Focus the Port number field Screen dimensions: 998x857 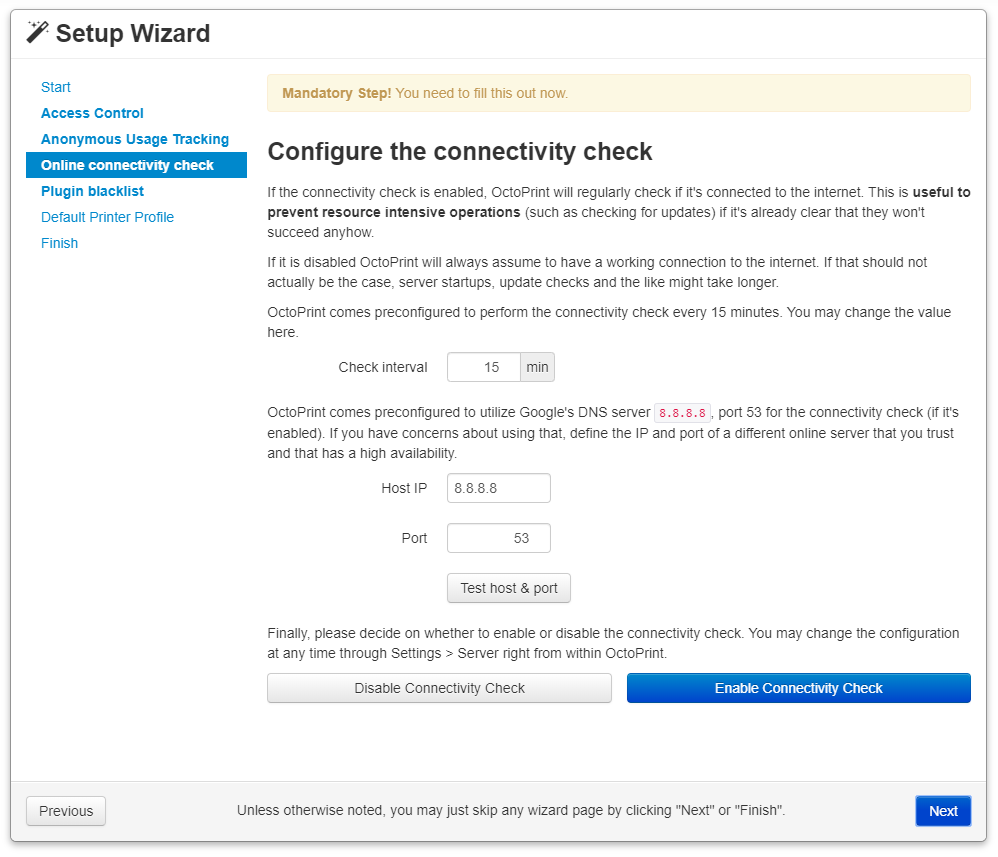498,539
